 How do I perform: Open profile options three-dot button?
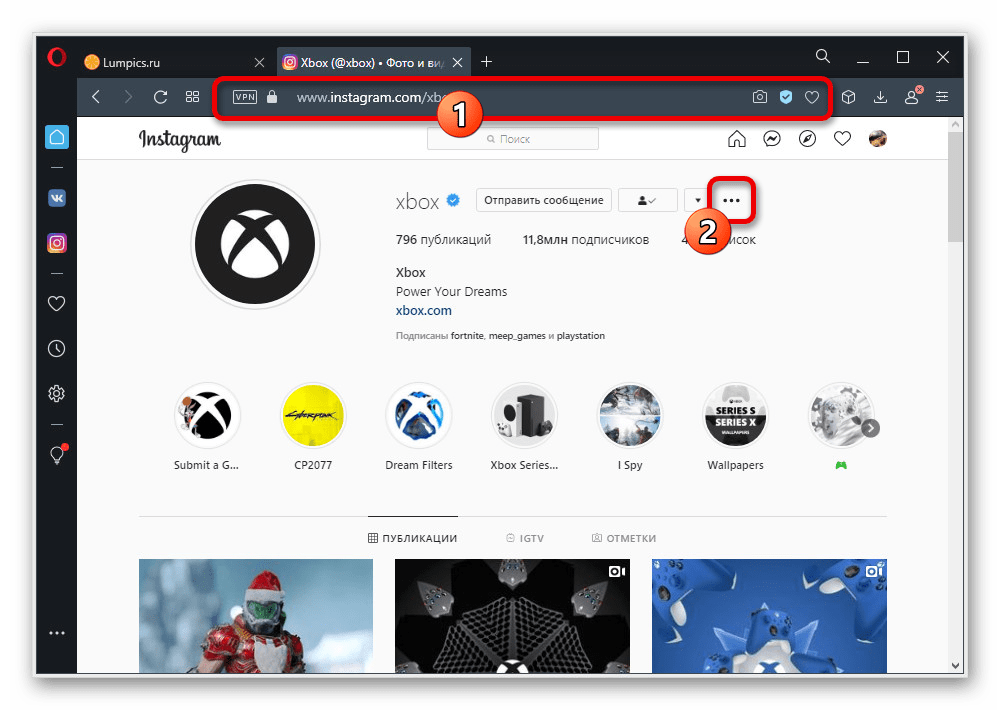pos(732,200)
